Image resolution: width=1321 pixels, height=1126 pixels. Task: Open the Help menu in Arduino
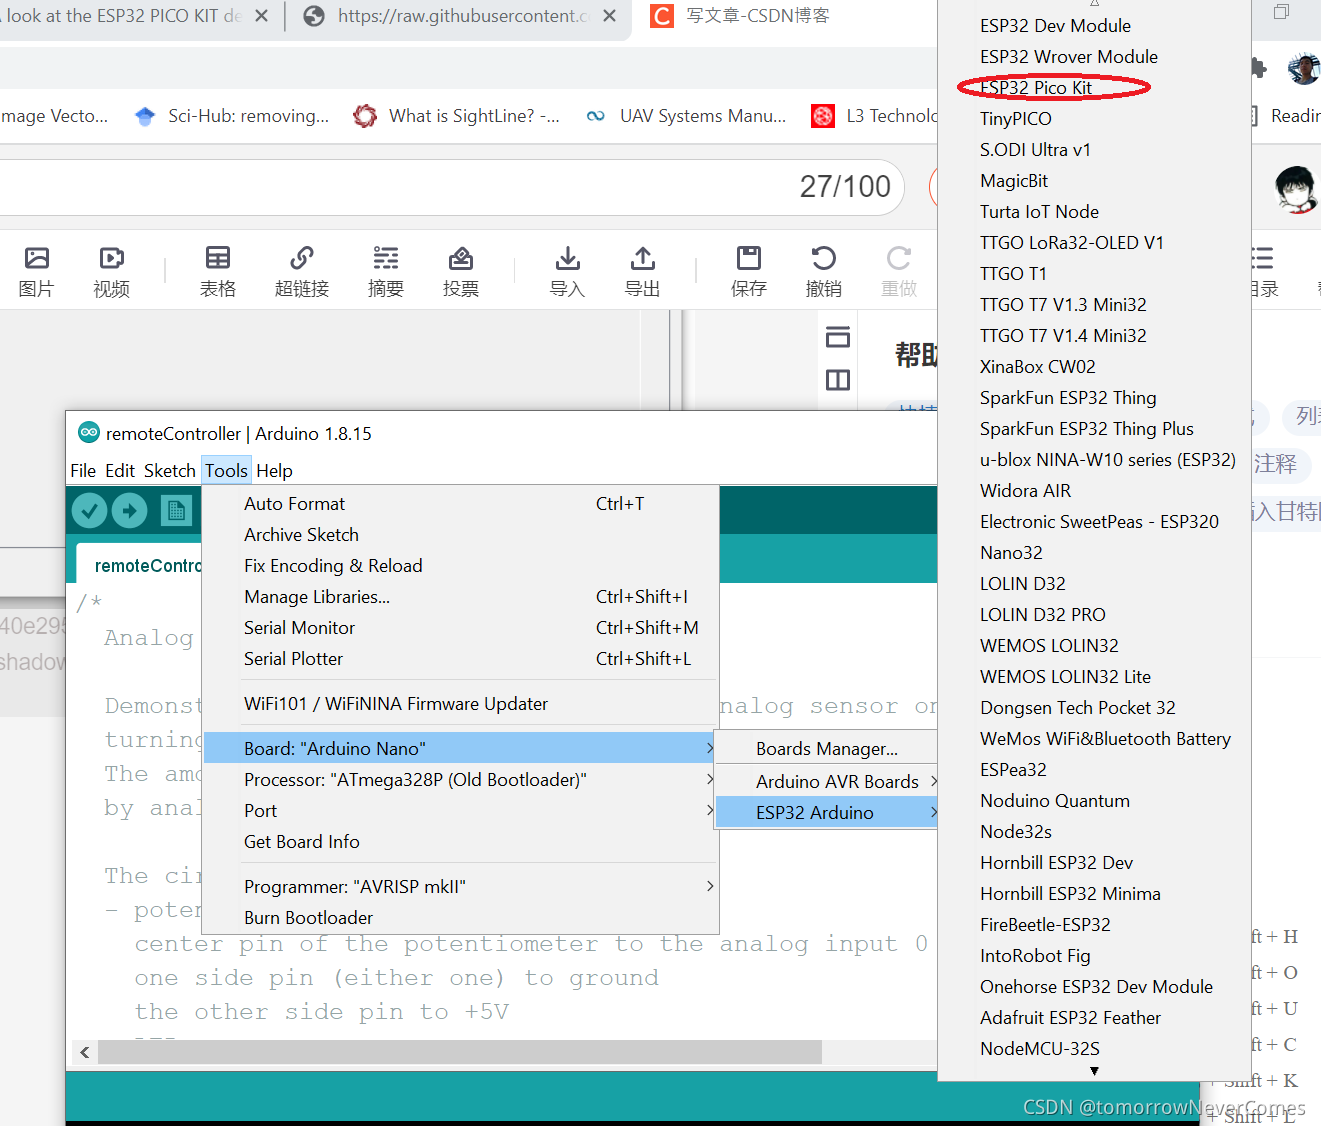tap(274, 471)
